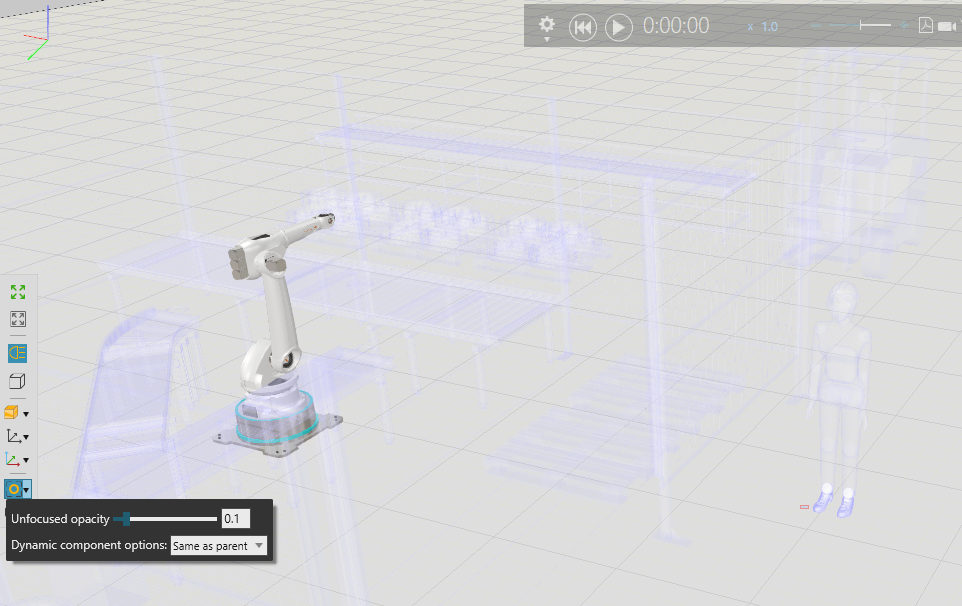Click the colored coordinate axes icon
This screenshot has width=962, height=606.
click(x=12, y=459)
